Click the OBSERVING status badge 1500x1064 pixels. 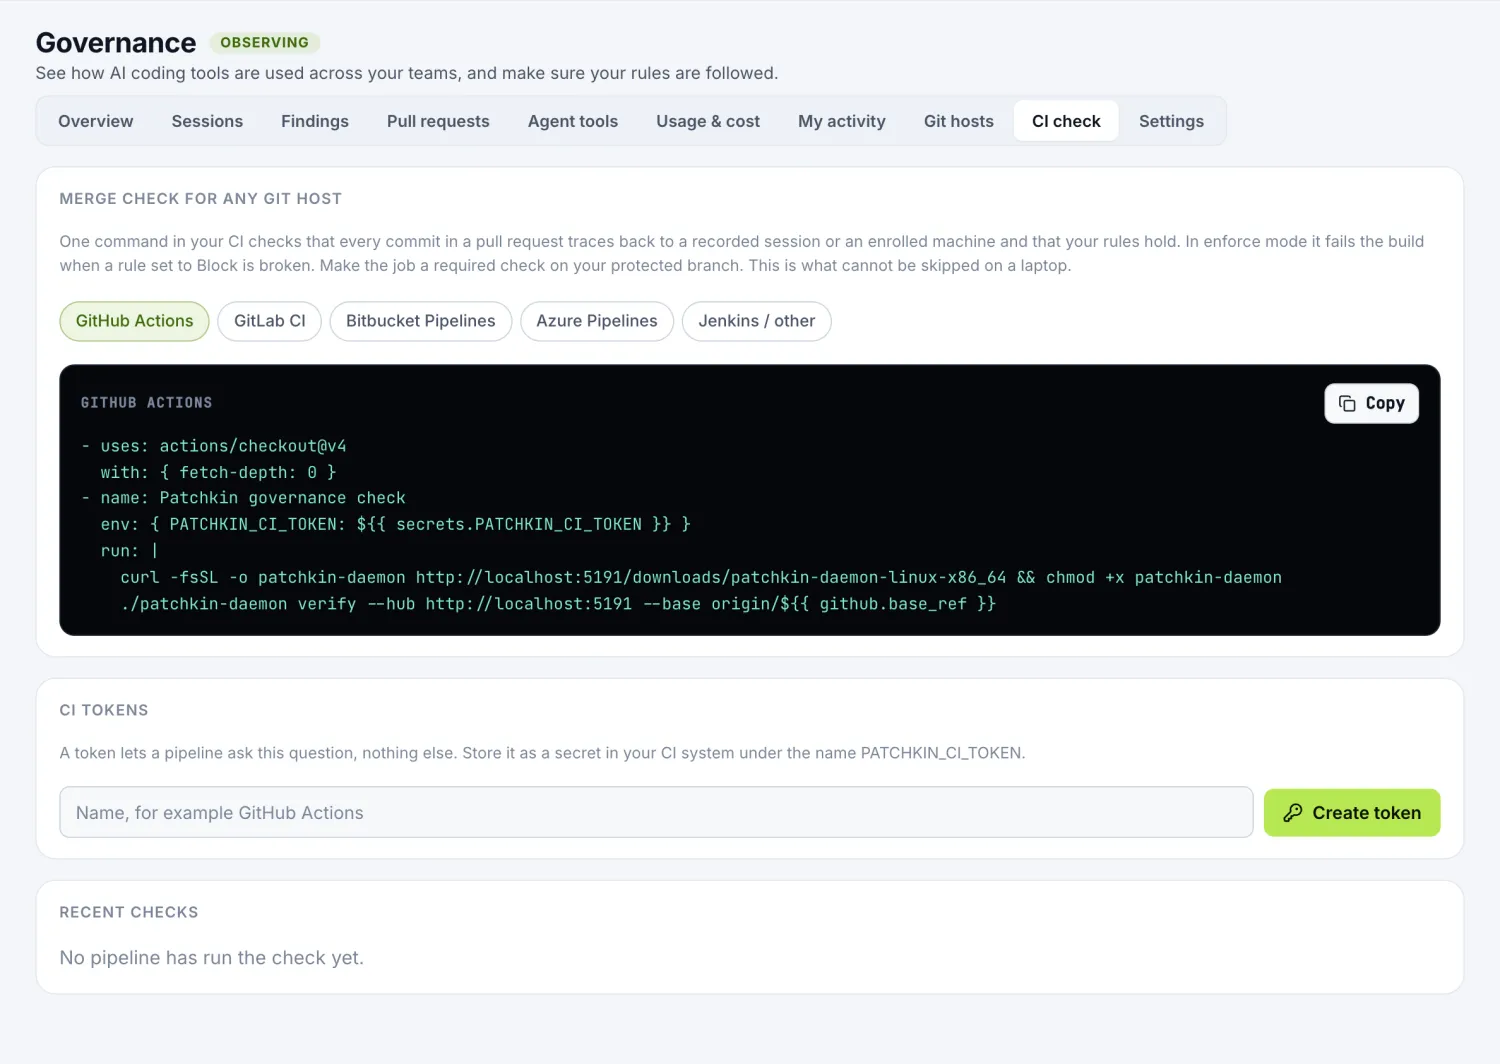pyautogui.click(x=264, y=43)
